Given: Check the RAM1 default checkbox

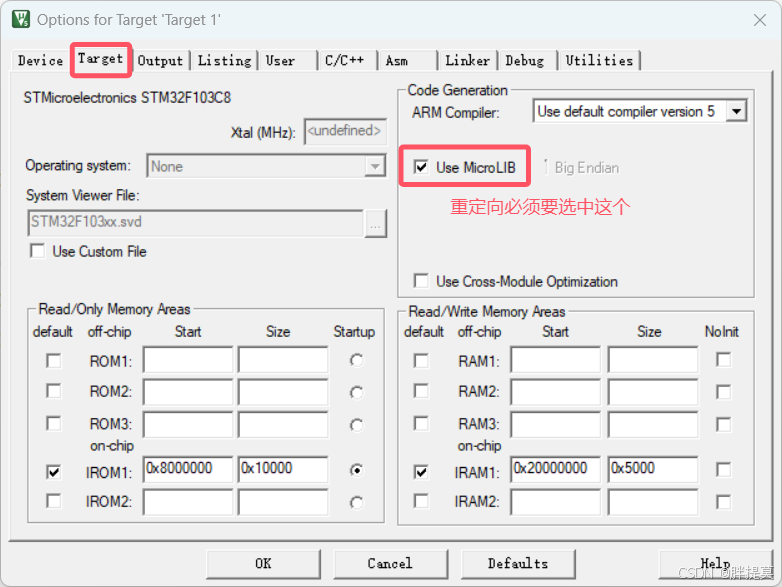Looking at the screenshot, I should 421,361.
